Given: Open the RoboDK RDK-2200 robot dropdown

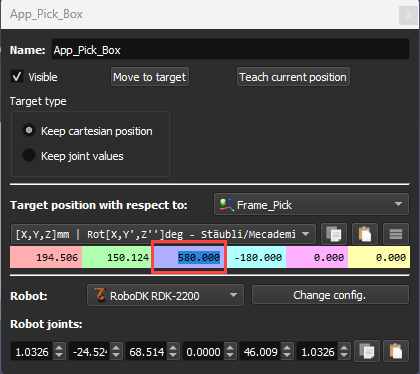Looking at the screenshot, I should 165,295.
